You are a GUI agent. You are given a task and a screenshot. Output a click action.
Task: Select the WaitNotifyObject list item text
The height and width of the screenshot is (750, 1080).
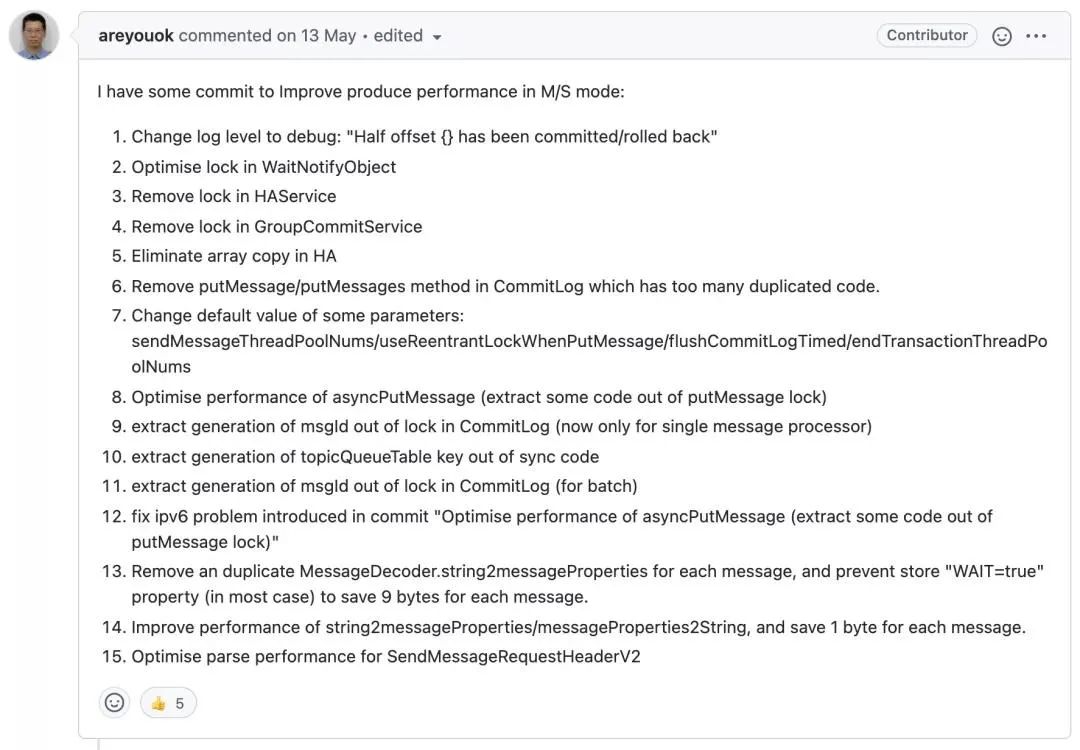pos(264,167)
